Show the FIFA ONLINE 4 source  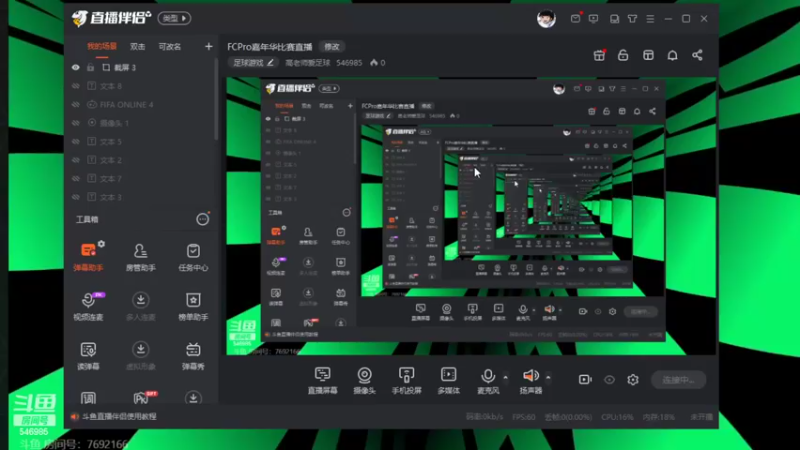click(x=76, y=105)
